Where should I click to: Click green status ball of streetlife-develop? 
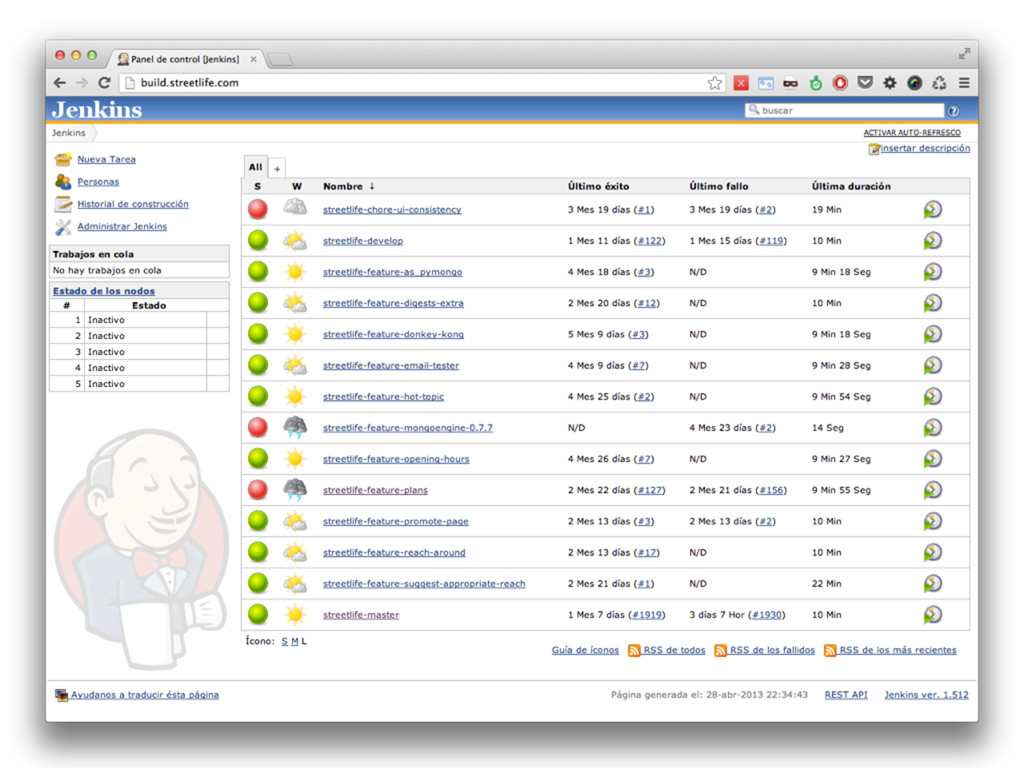click(x=258, y=240)
